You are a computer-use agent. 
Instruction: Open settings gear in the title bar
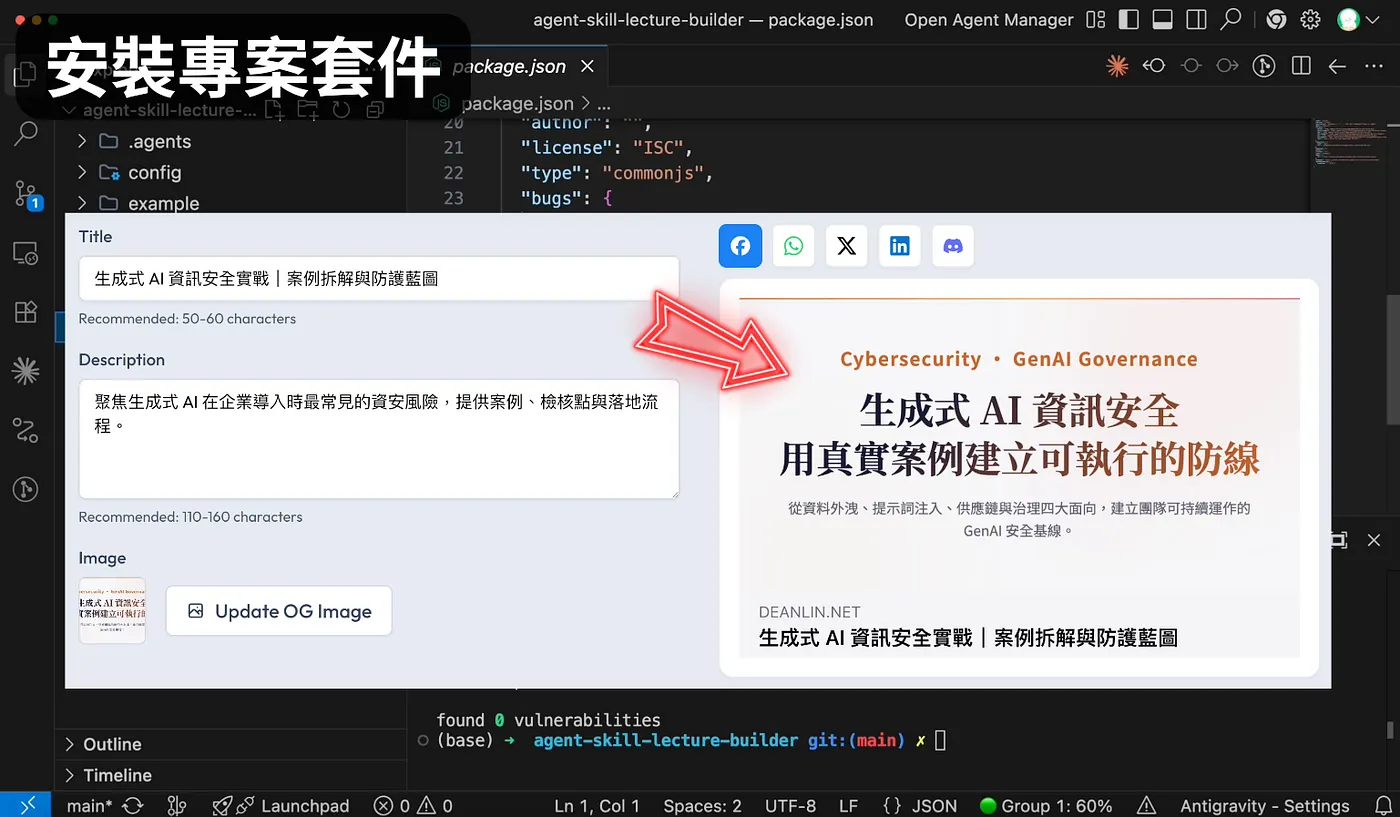pos(1310,19)
